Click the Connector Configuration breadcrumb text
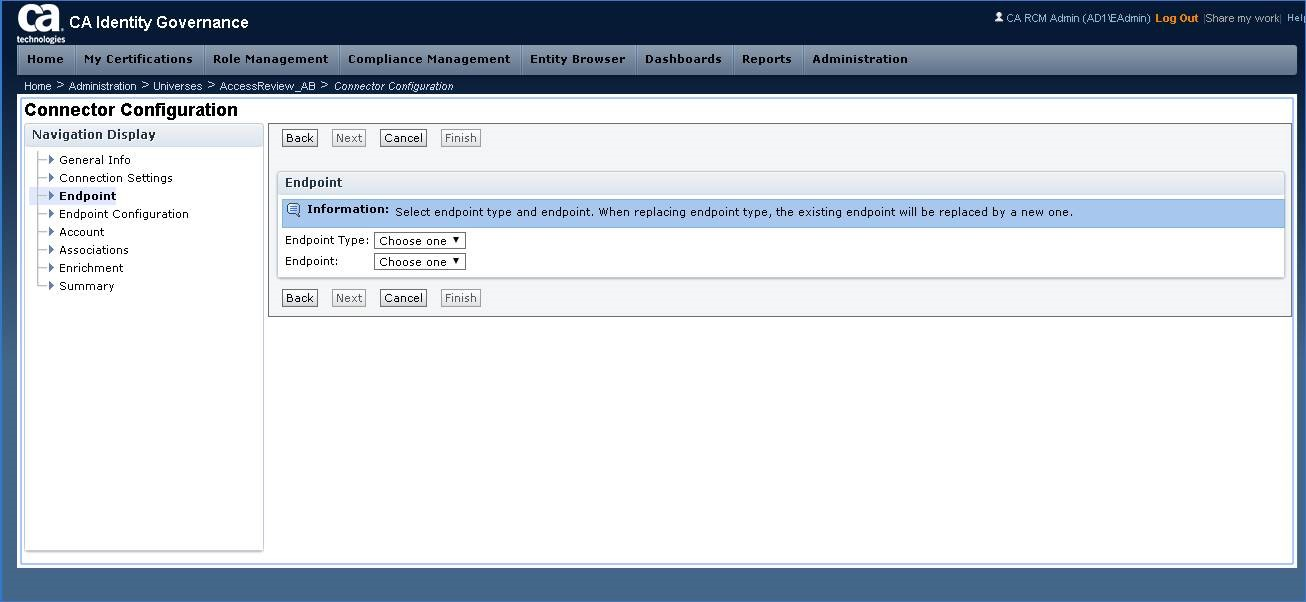This screenshot has width=1306, height=602. pos(394,86)
